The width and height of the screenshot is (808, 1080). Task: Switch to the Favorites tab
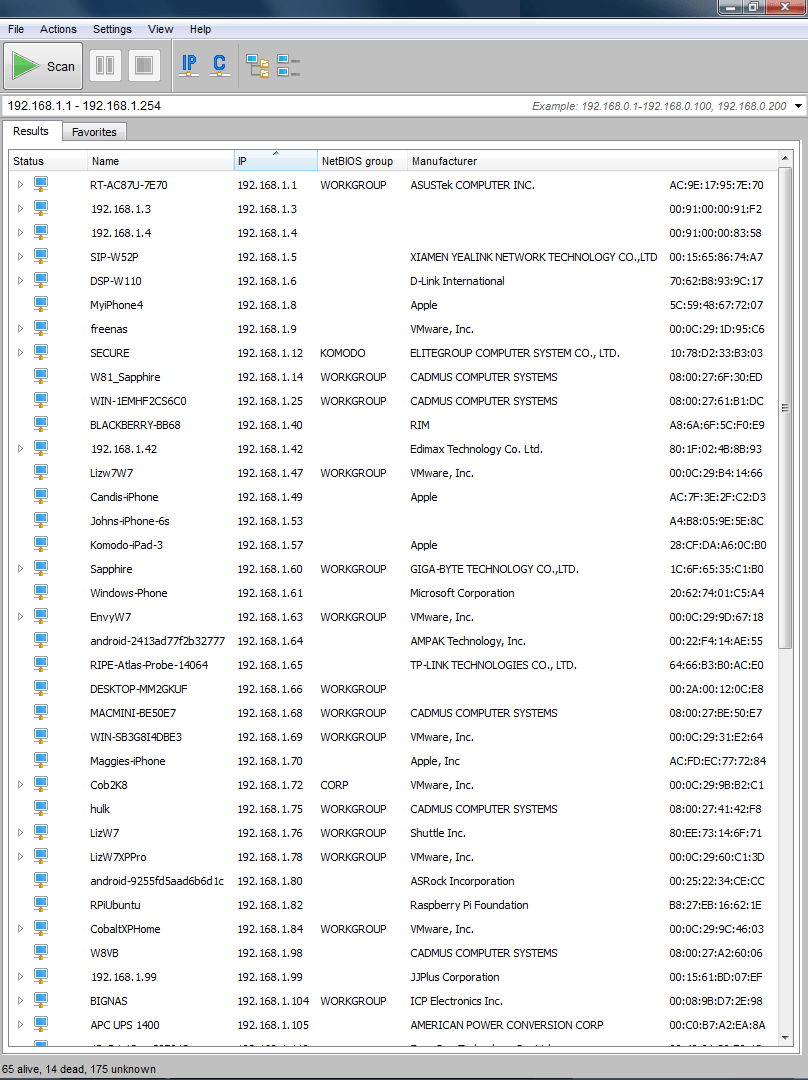94,132
